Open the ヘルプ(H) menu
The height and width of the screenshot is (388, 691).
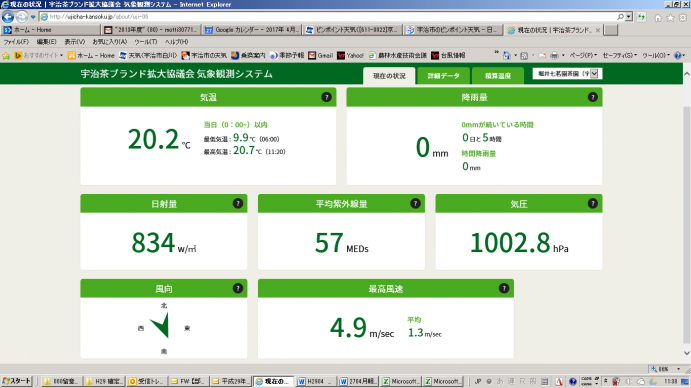pos(176,42)
